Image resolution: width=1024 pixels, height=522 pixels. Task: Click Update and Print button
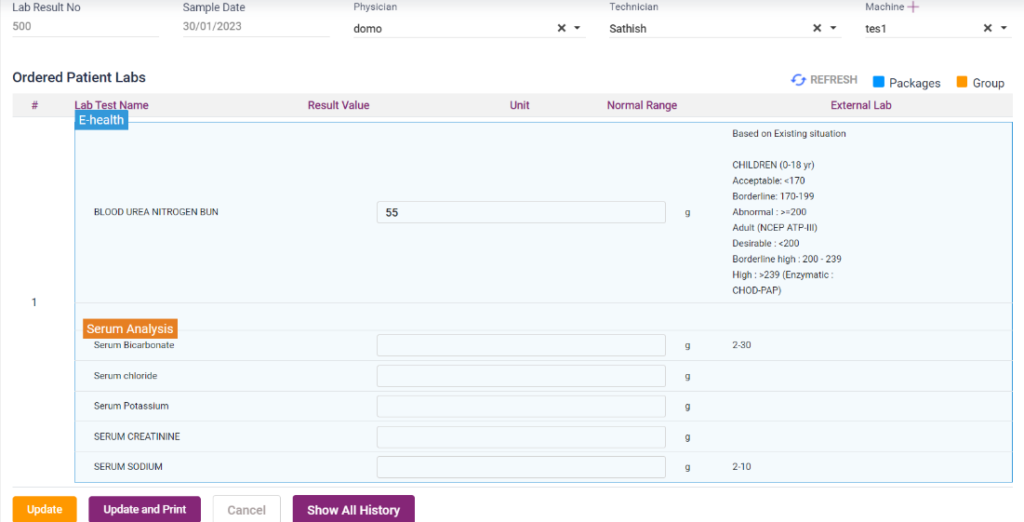pyautogui.click(x=145, y=509)
